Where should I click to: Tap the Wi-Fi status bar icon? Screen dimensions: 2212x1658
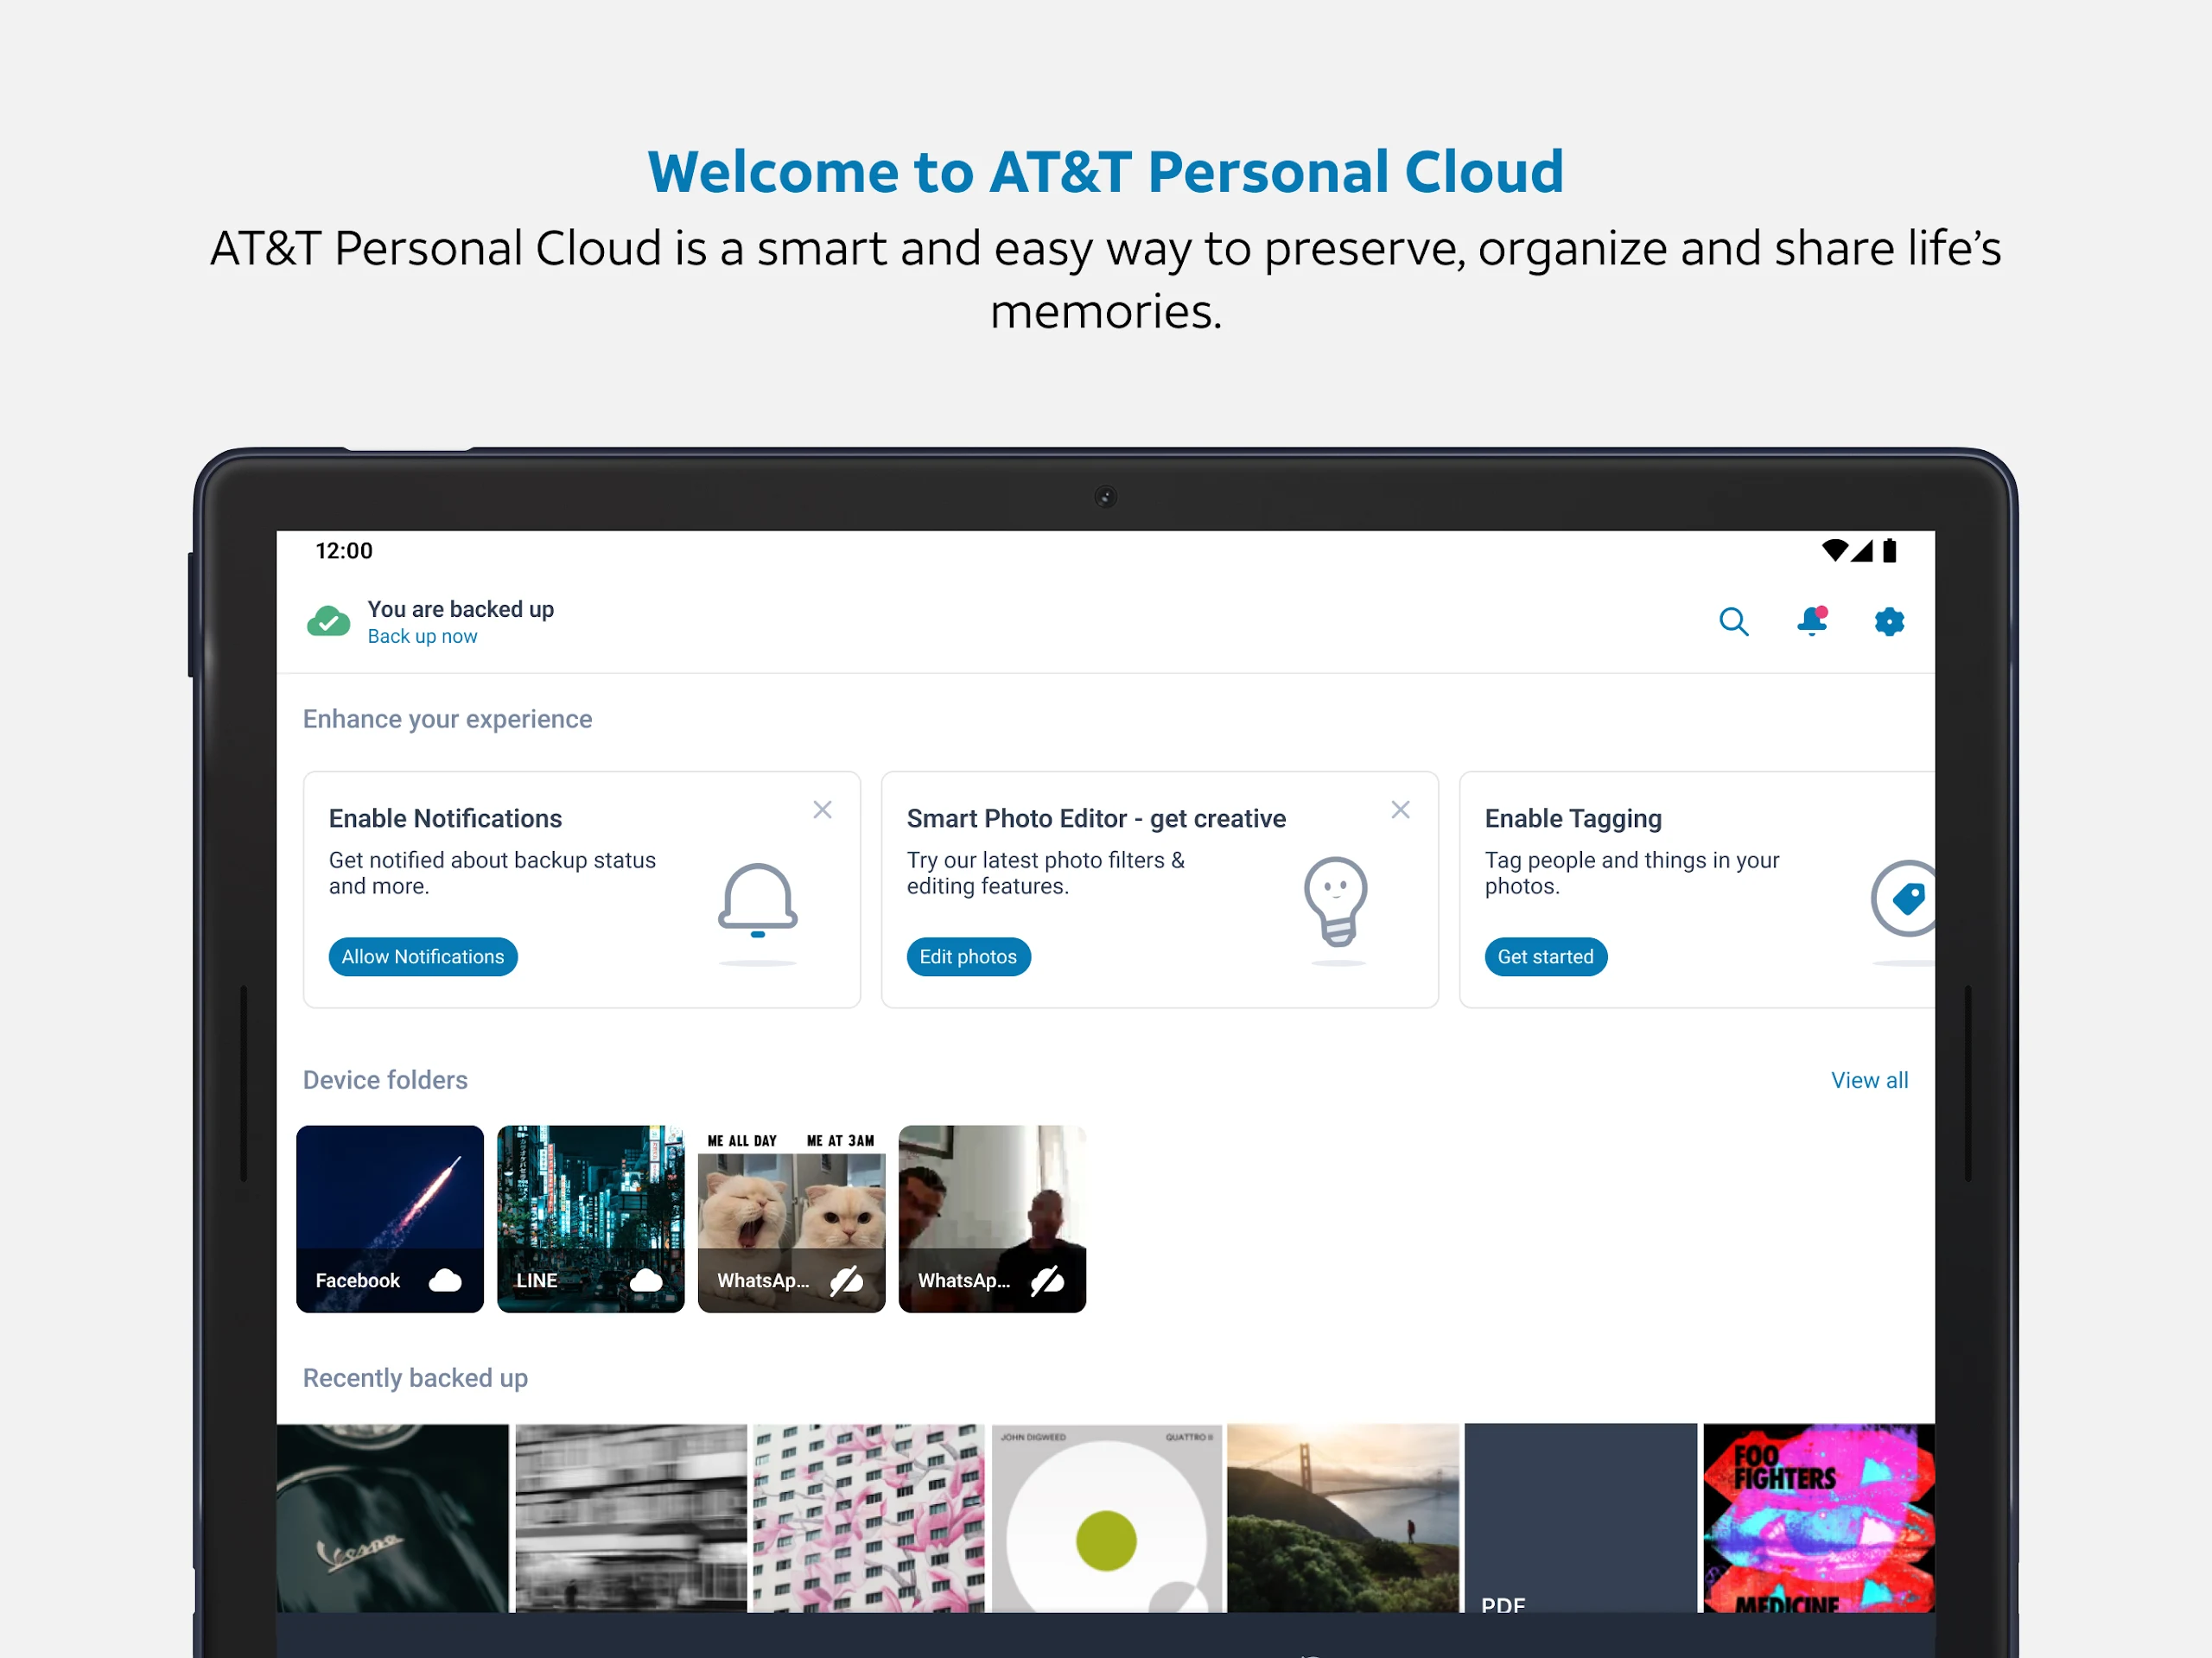click(1834, 550)
